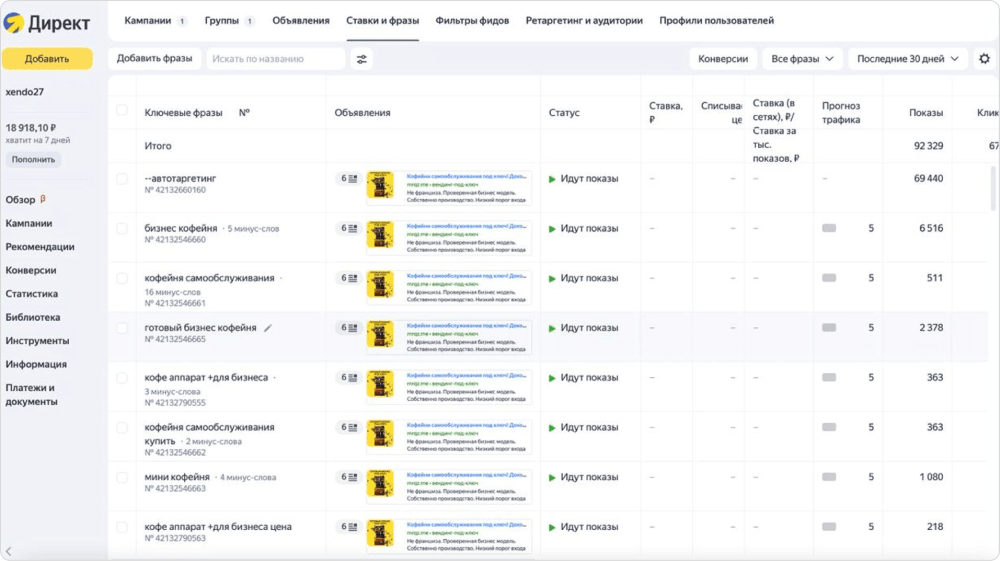Click the ads count badge for --автотаргетинг row
Image resolution: width=1000 pixels, height=561 pixels.
click(349, 179)
